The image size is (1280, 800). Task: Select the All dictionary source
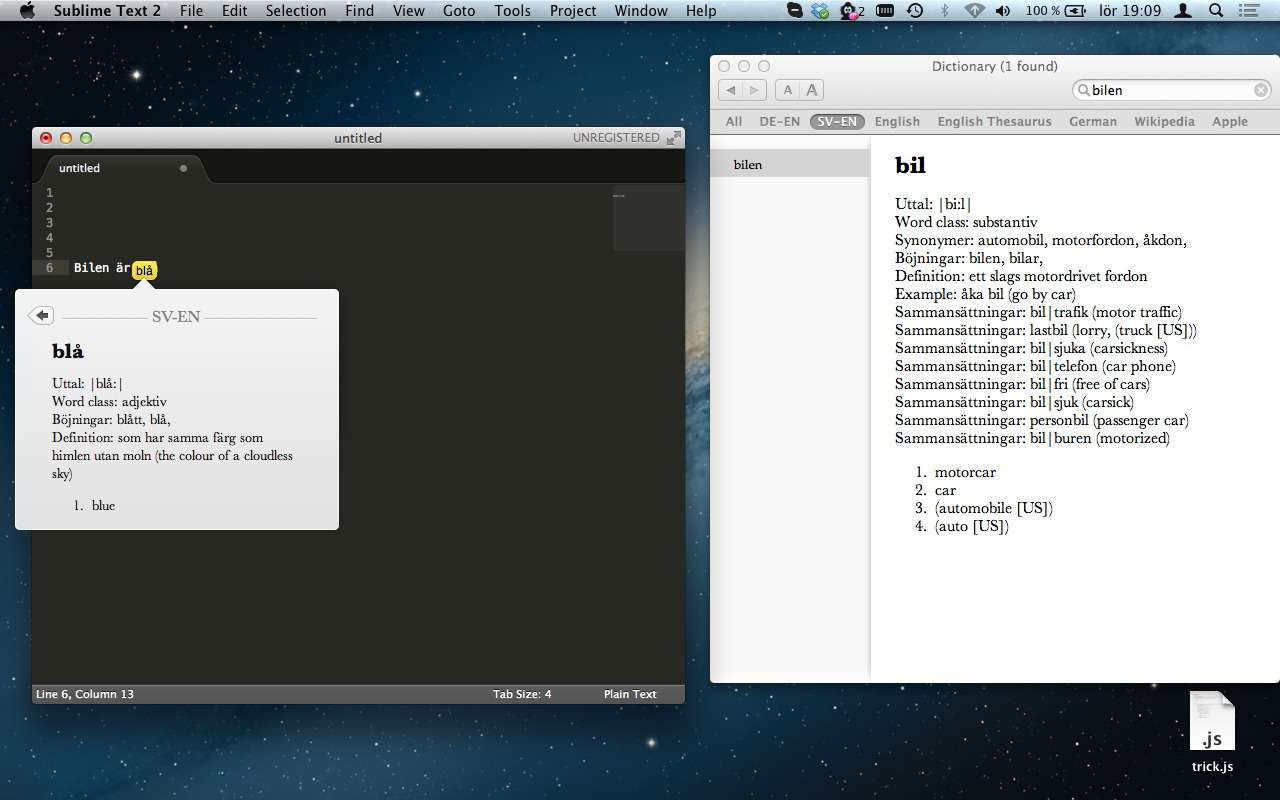pyautogui.click(x=734, y=121)
